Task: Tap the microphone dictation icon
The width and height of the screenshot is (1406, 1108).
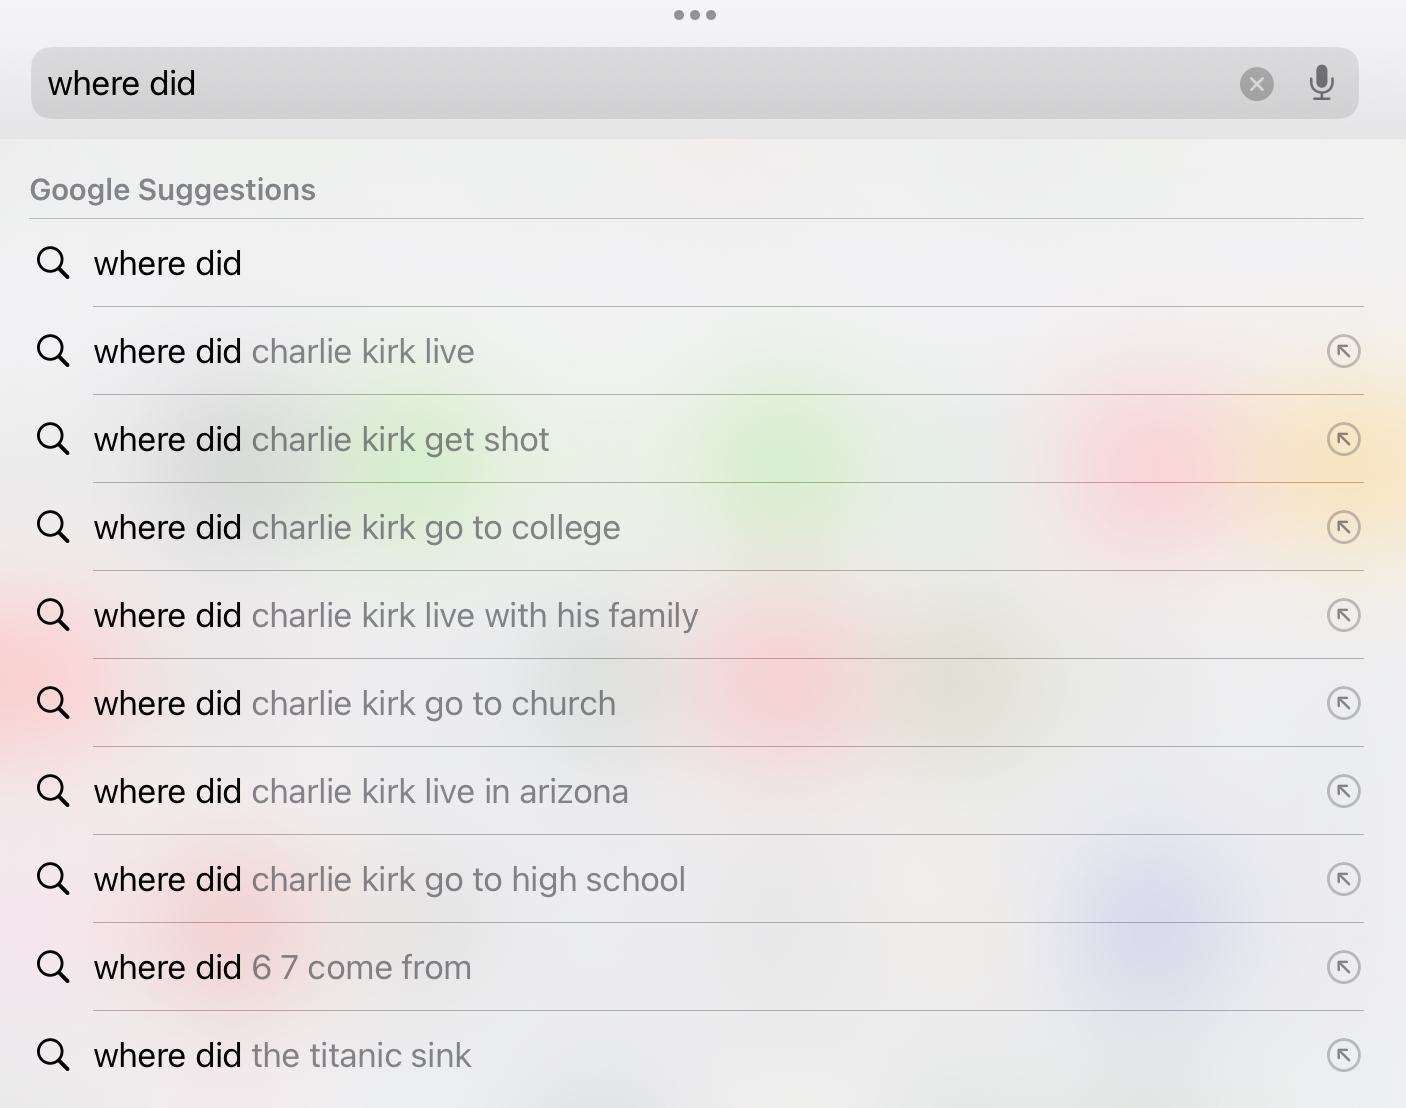Action: click(1321, 83)
